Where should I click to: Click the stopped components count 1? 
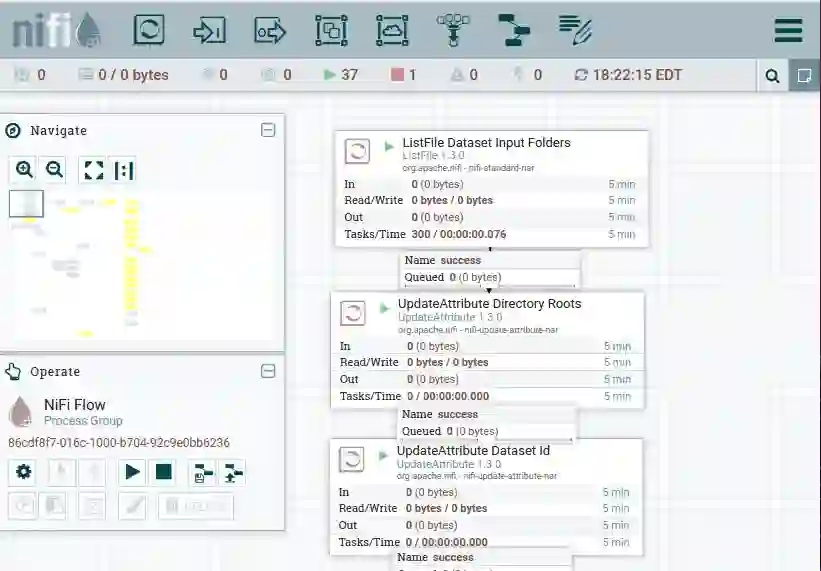coord(404,75)
